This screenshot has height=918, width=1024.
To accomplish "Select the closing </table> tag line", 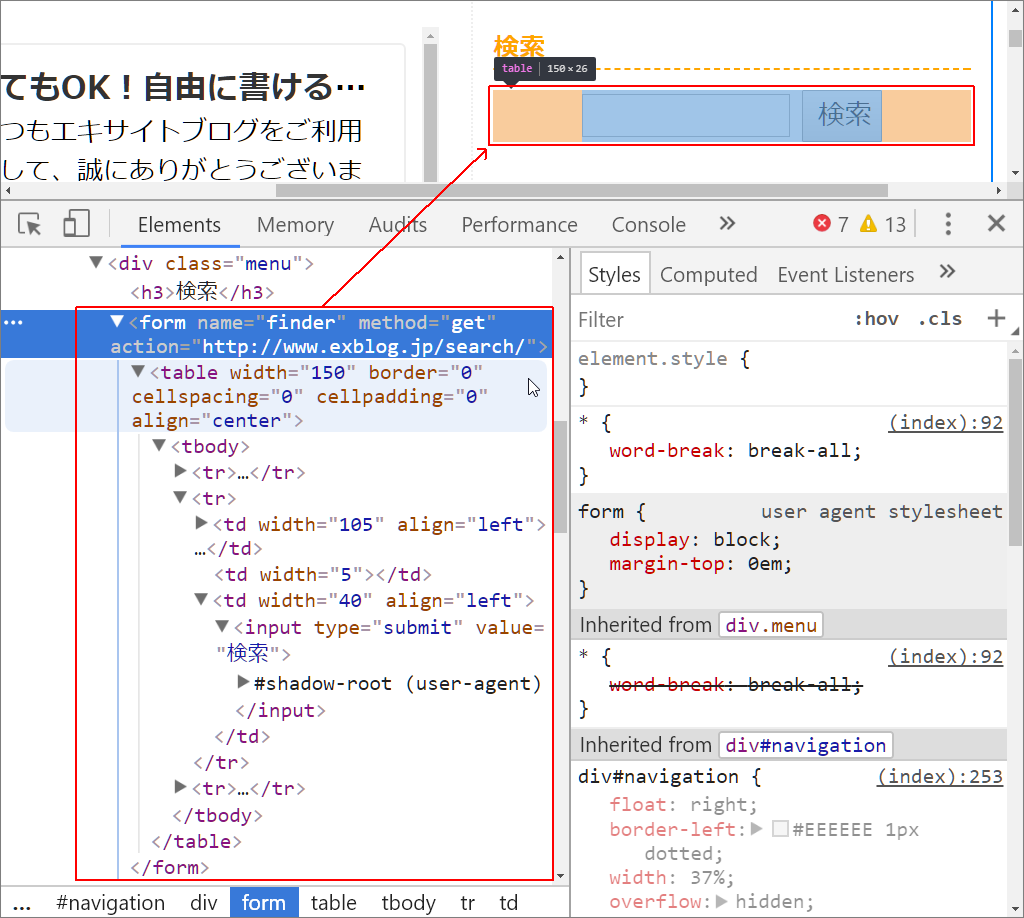I will [x=196, y=842].
